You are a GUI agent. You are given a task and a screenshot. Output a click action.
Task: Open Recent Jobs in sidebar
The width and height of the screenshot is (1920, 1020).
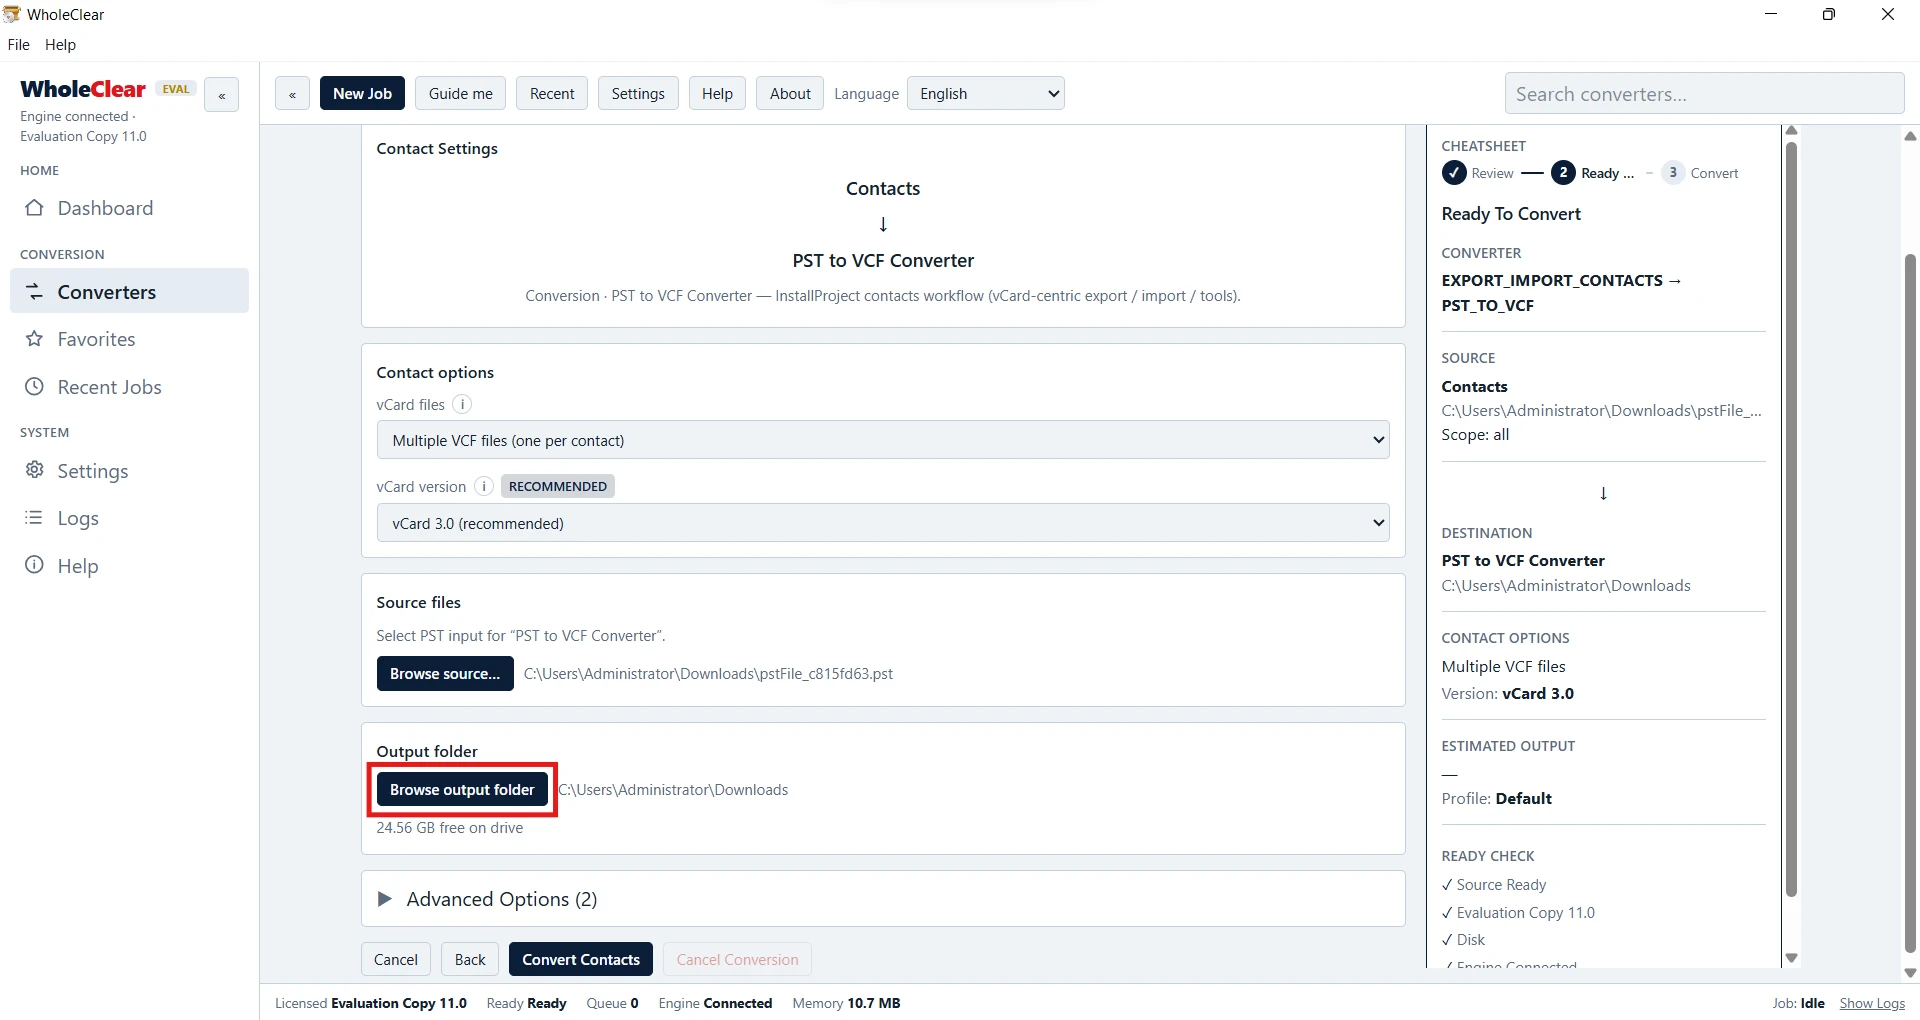[x=129, y=387]
